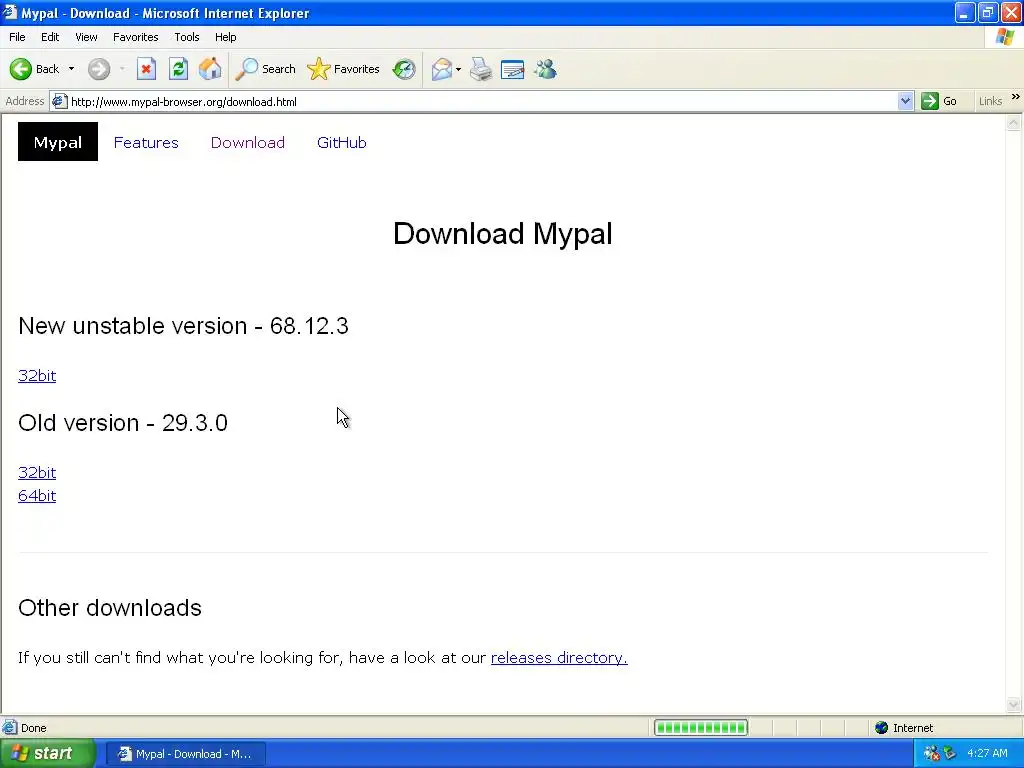Click the page icon in address bar
The width and height of the screenshot is (1024, 768).
pos(59,101)
